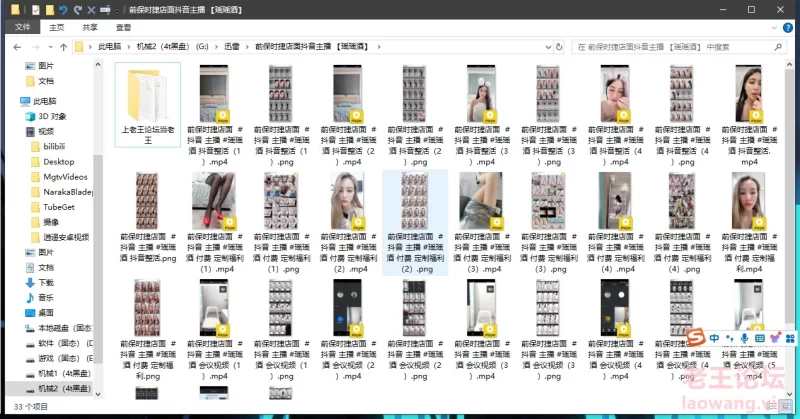Screen dimensions: 800x419
Task: Click the search magnifier icon
Action: pyautogui.click(x=778, y=47)
